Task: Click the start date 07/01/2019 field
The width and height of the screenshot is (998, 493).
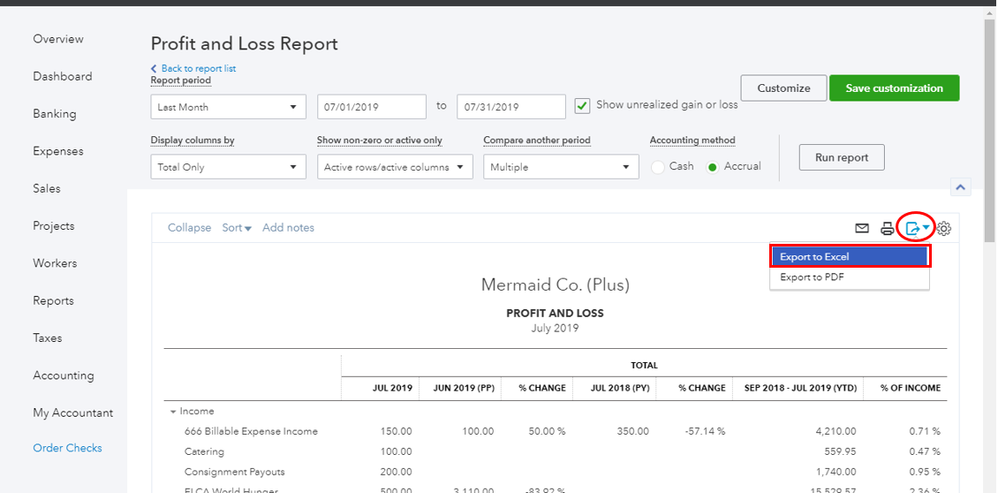Action: (x=372, y=107)
